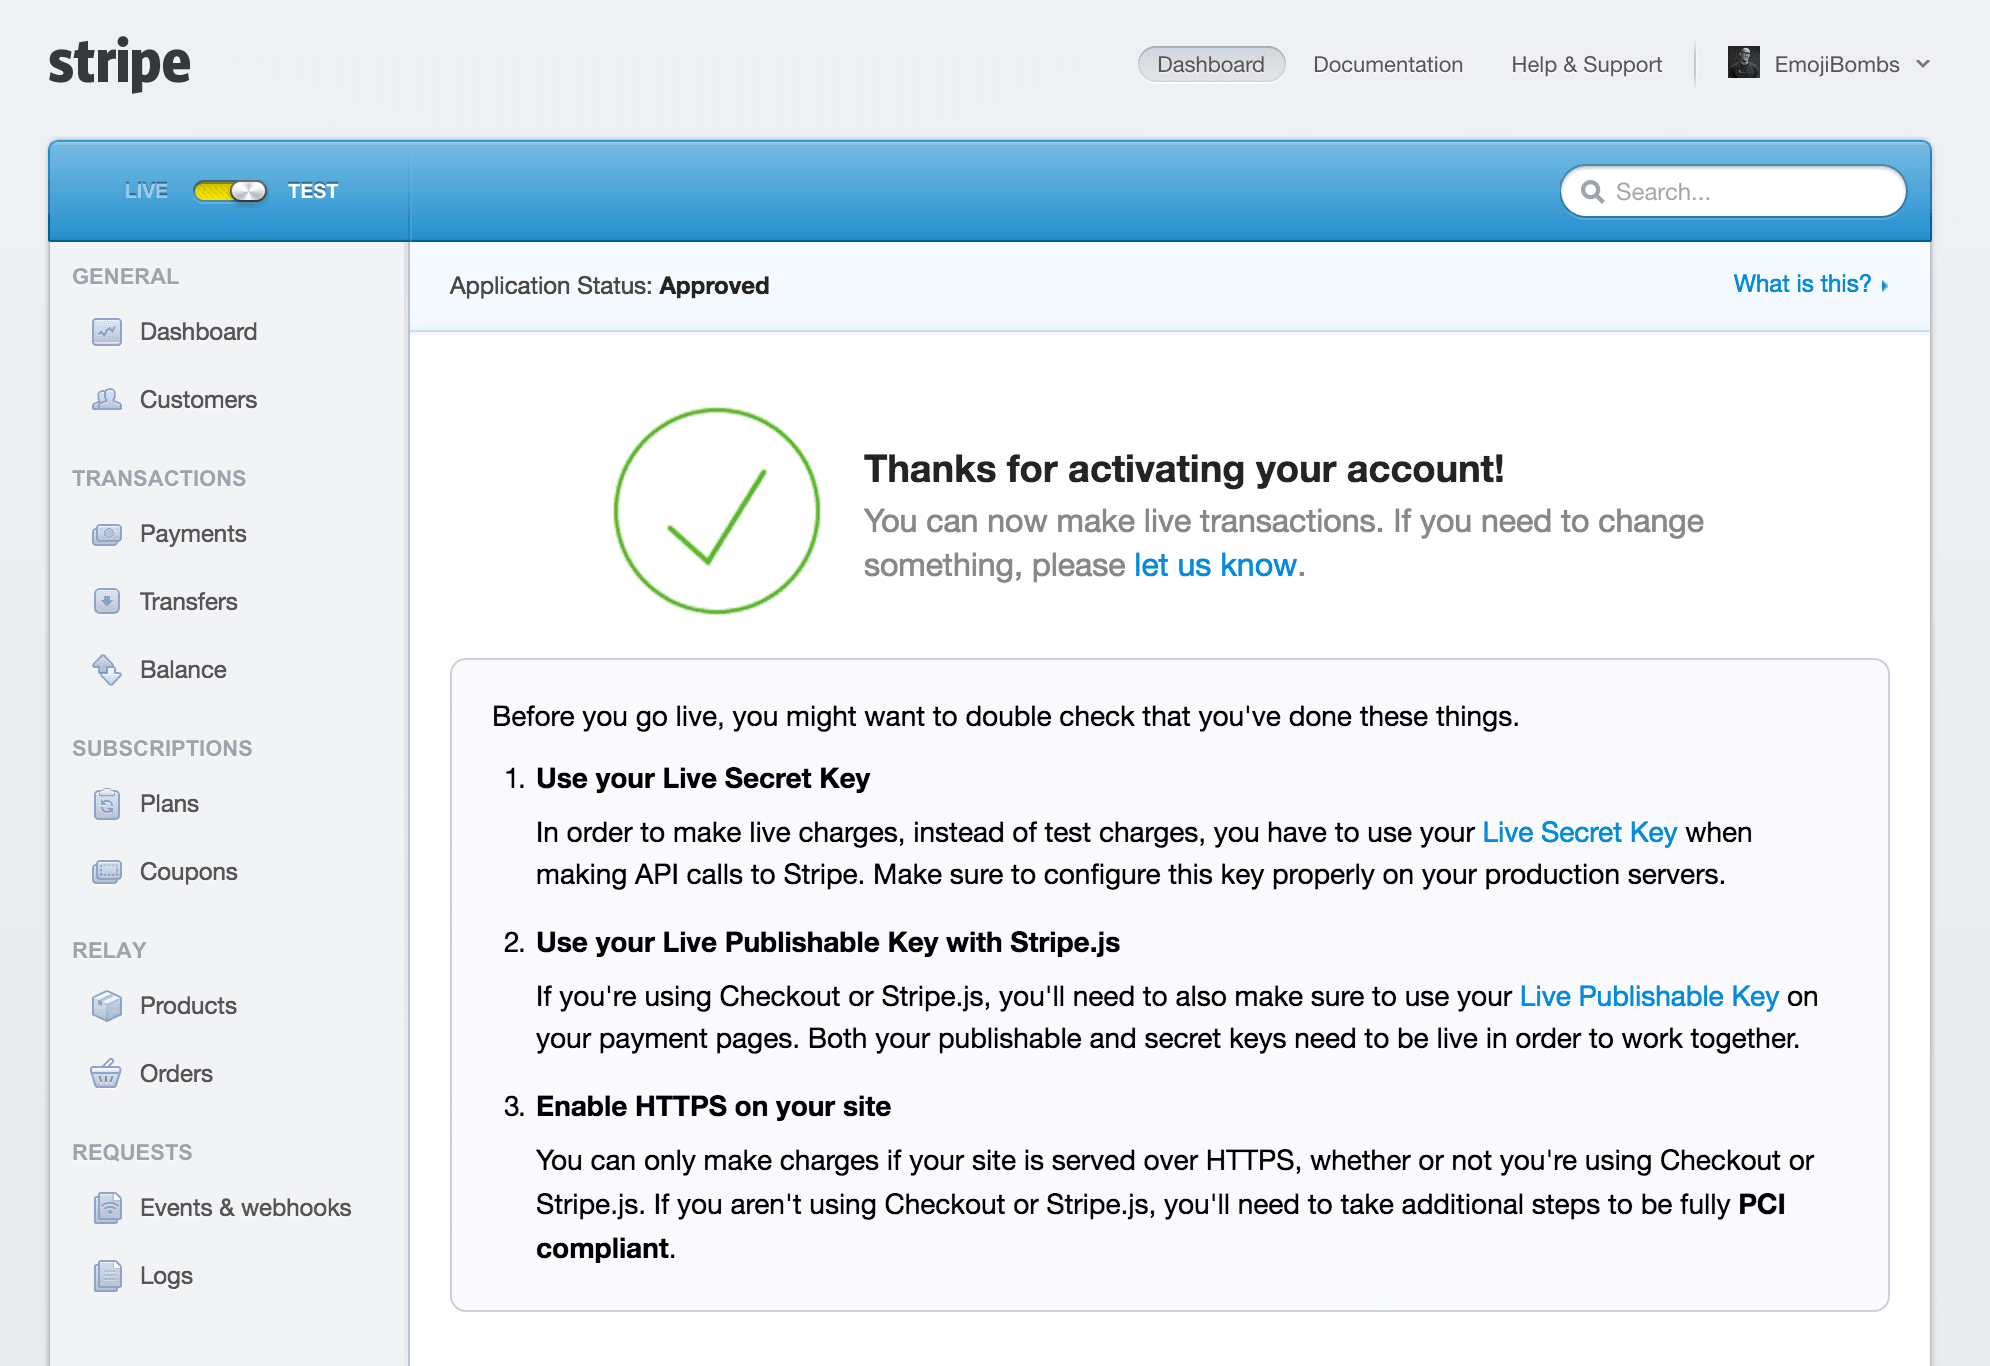Select Coupons in the sidebar
The width and height of the screenshot is (1990, 1366).
coord(188,871)
